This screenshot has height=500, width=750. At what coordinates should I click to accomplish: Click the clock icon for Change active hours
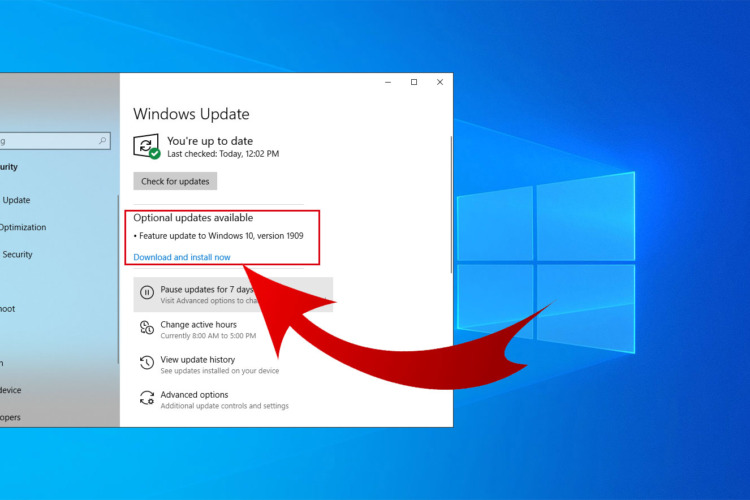pos(147,327)
